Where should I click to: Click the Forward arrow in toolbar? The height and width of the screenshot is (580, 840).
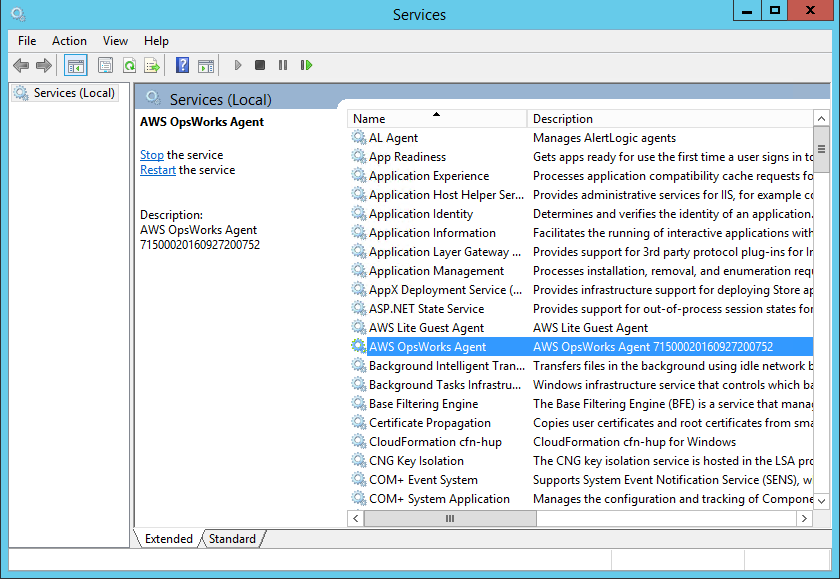pos(44,65)
